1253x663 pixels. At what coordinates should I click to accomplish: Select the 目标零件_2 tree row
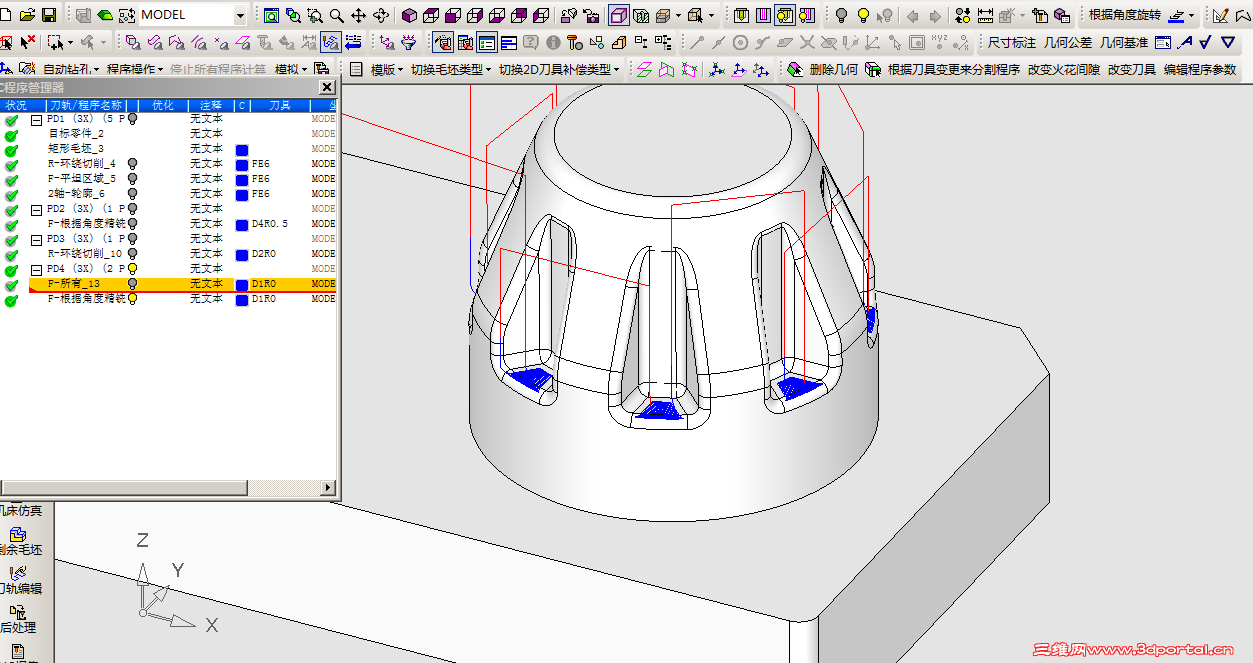pyautogui.click(x=76, y=133)
